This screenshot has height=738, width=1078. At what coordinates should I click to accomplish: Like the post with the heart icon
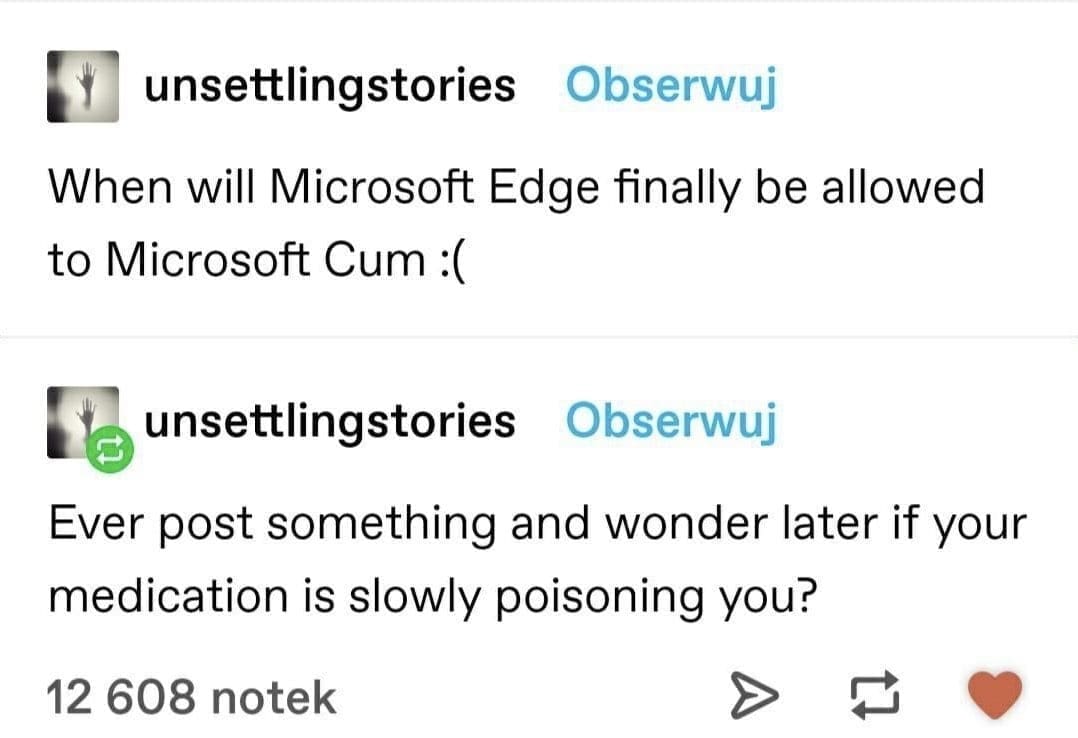[x=996, y=692]
